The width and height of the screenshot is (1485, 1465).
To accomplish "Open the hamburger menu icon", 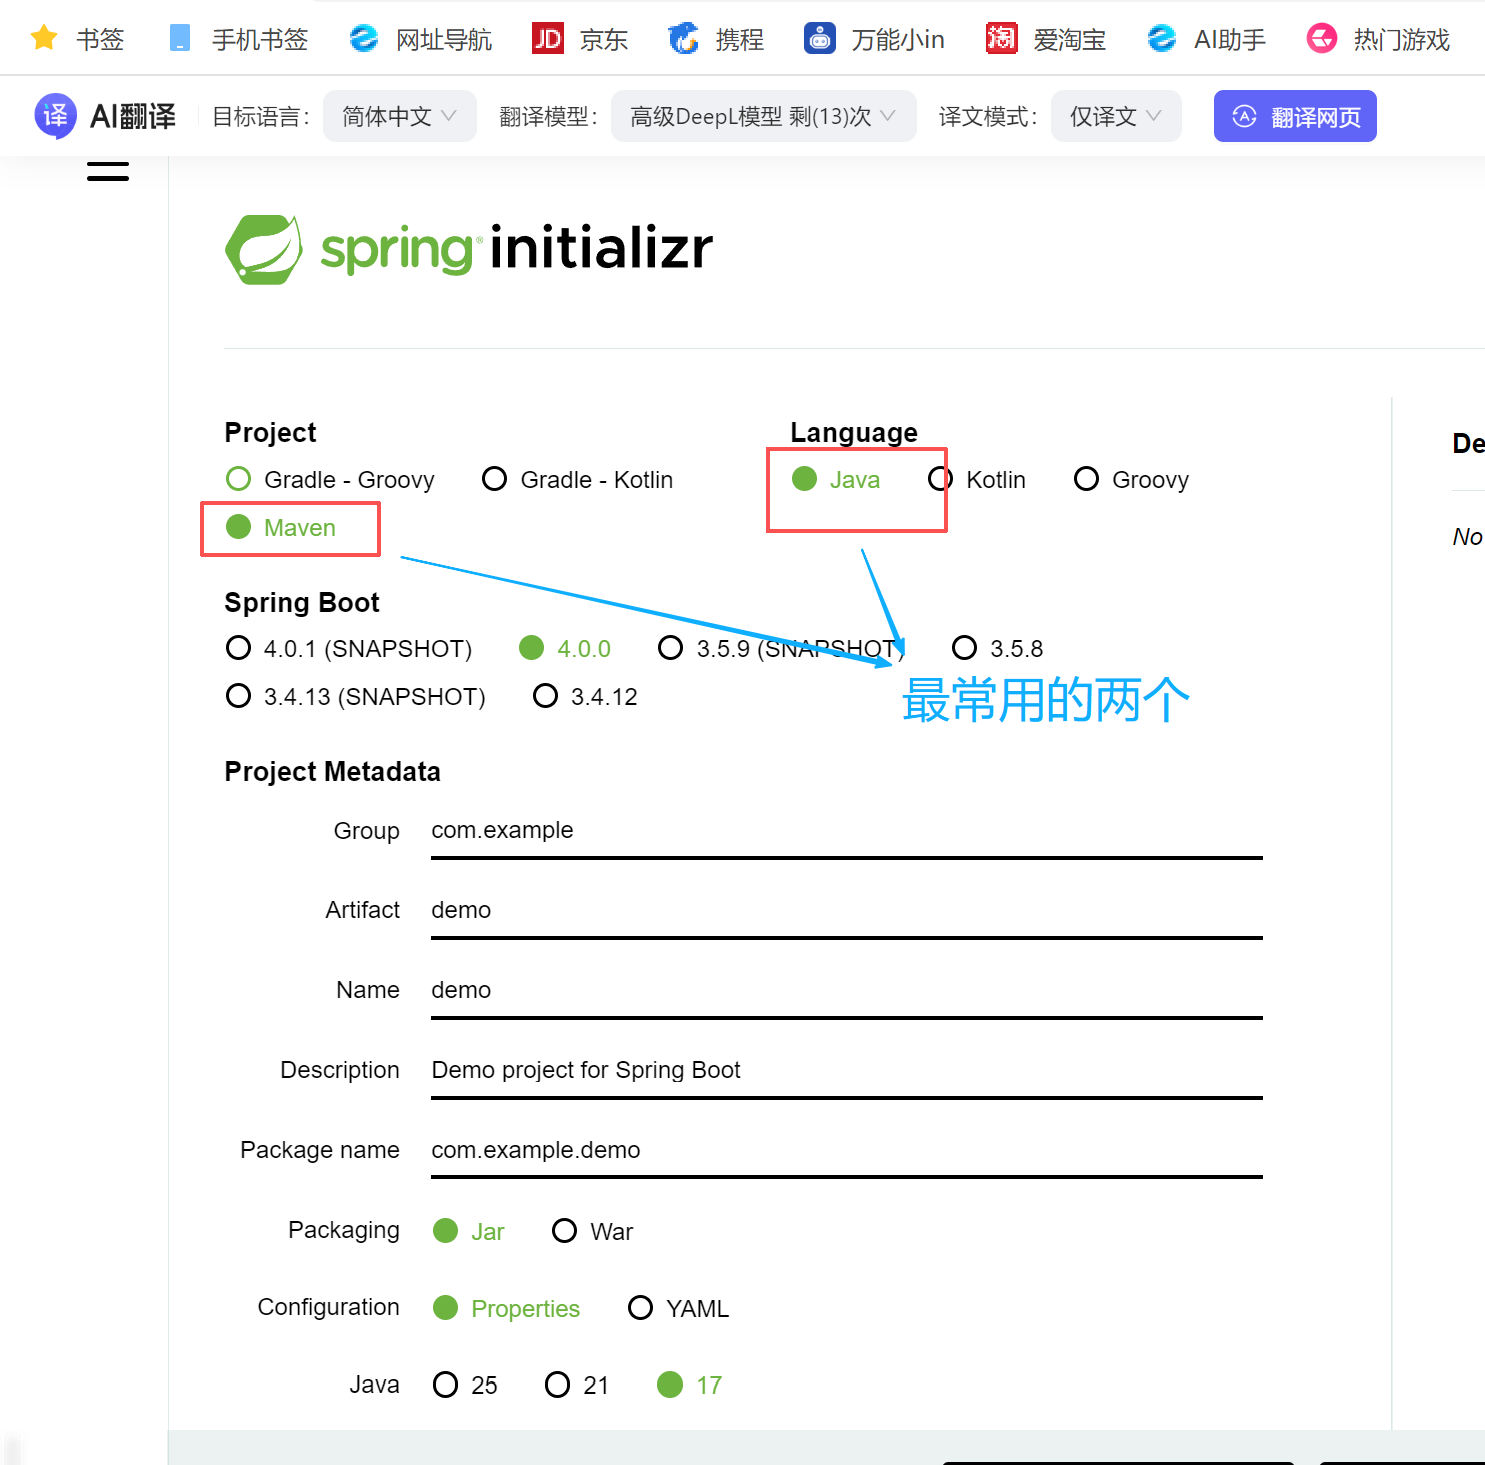I will pos(108,170).
